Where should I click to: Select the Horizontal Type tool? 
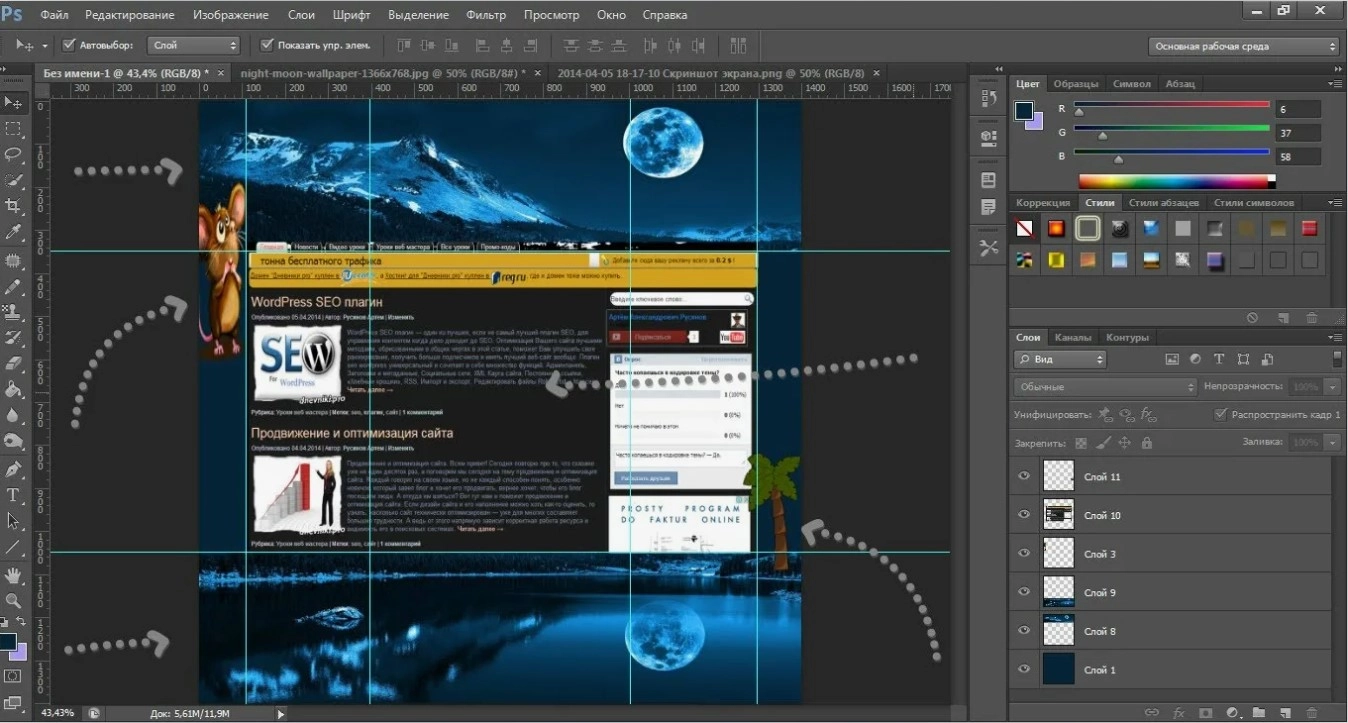click(x=14, y=495)
